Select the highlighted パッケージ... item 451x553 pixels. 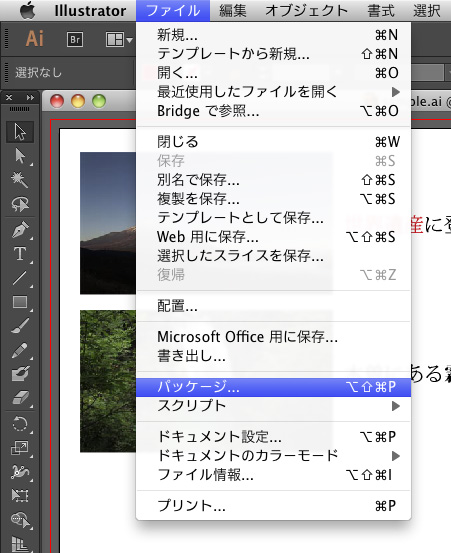[273, 387]
